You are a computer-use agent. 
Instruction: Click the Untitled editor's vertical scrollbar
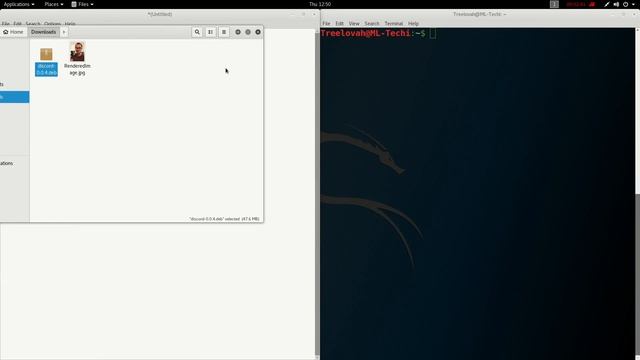[317, 194]
